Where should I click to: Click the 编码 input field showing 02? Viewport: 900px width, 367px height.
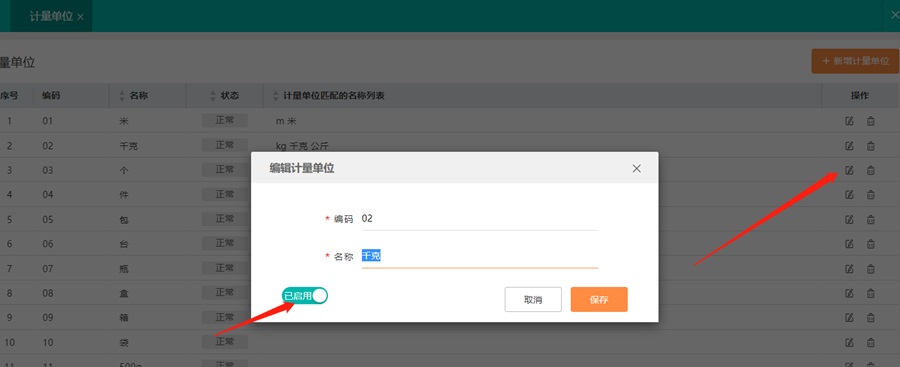[x=480, y=219]
